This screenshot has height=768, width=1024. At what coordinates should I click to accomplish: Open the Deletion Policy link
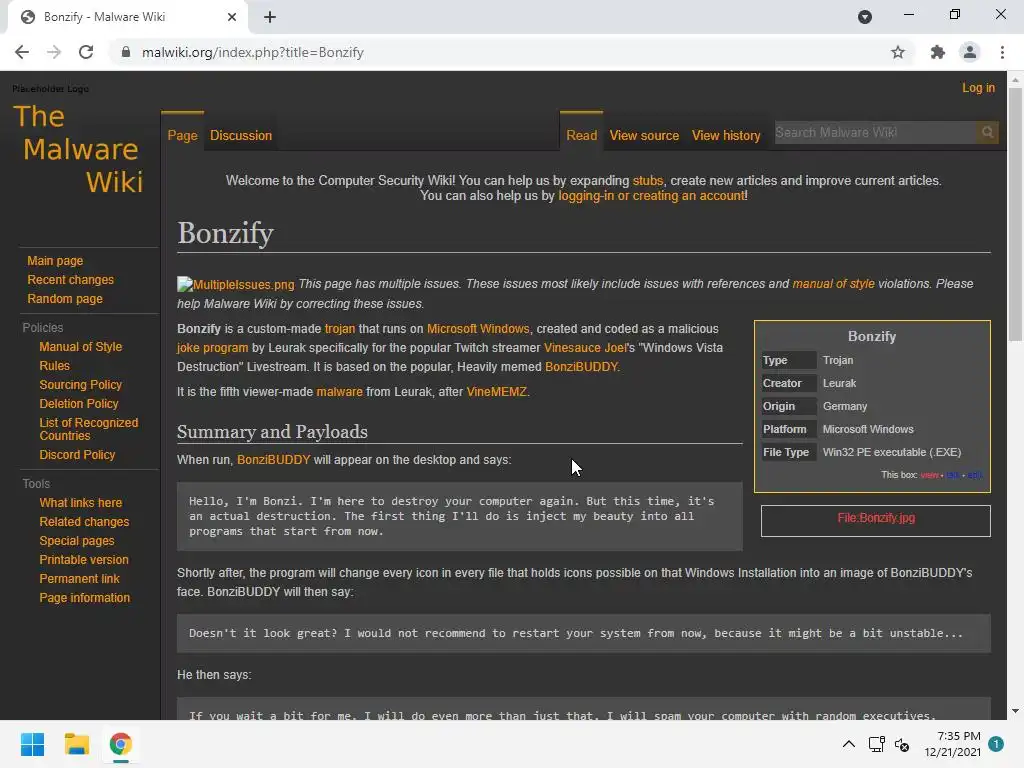click(78, 404)
